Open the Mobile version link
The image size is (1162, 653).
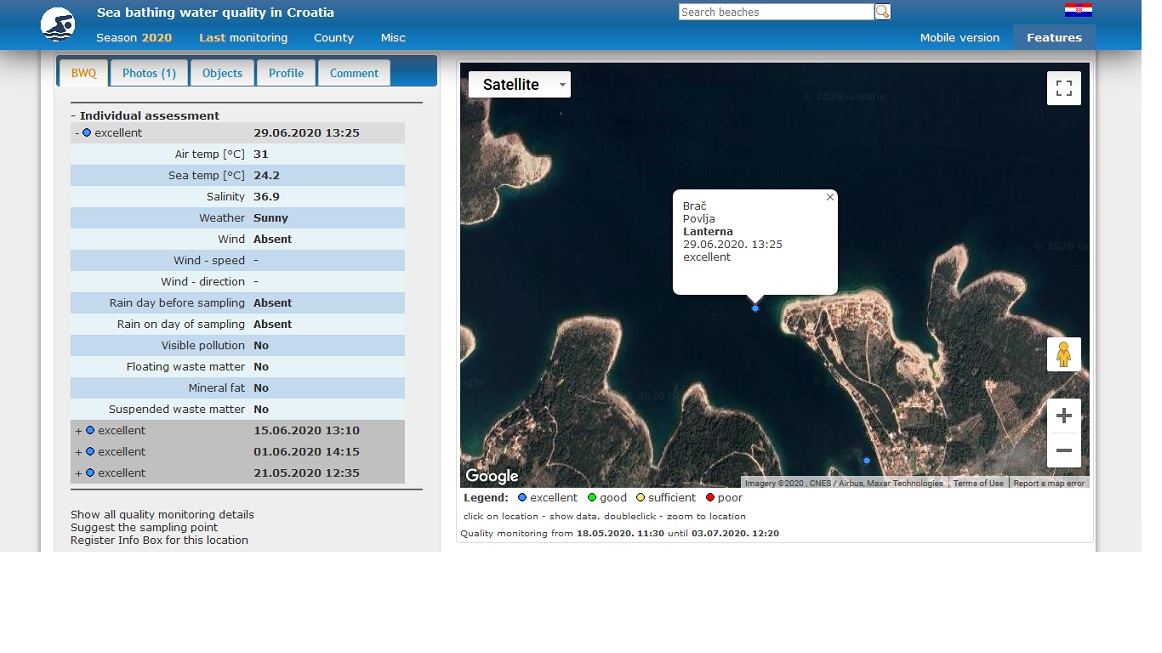[x=959, y=38]
